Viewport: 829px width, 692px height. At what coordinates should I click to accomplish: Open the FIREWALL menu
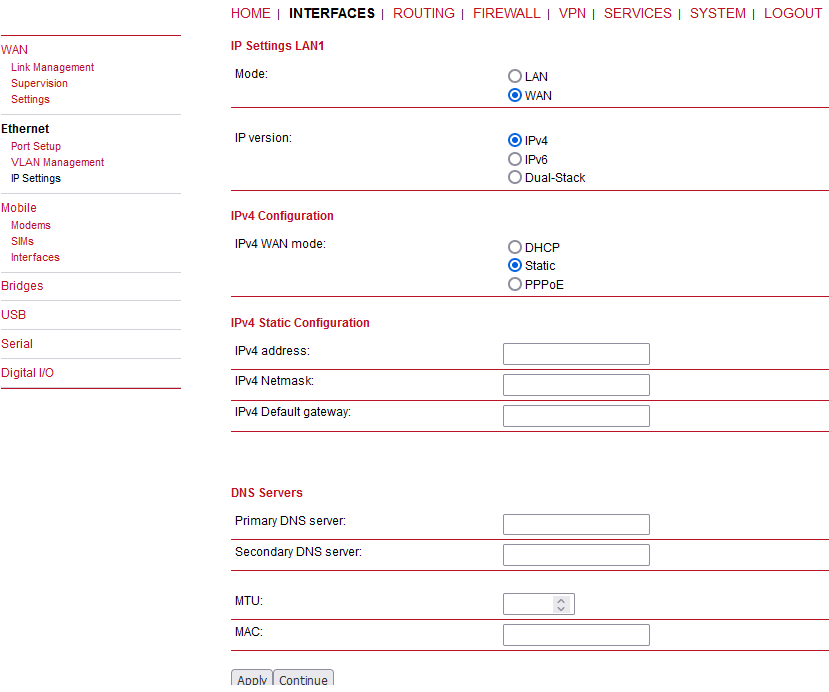point(506,13)
